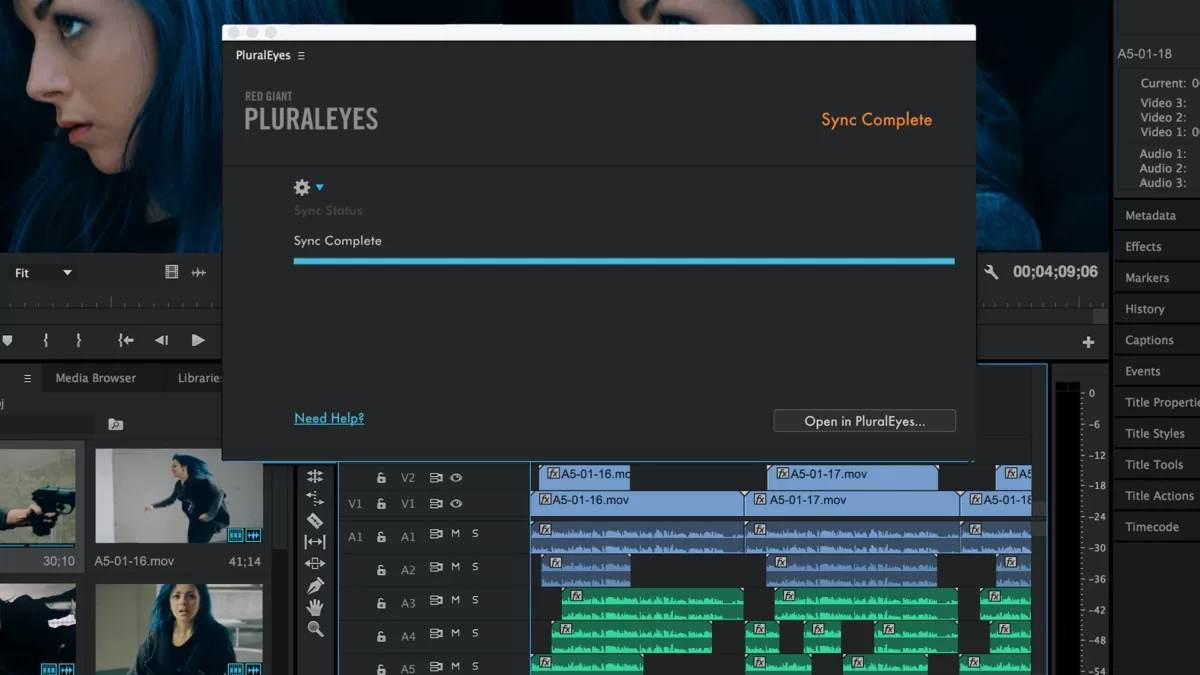
Task: Switch to the Libraries tab
Action: tap(199, 378)
